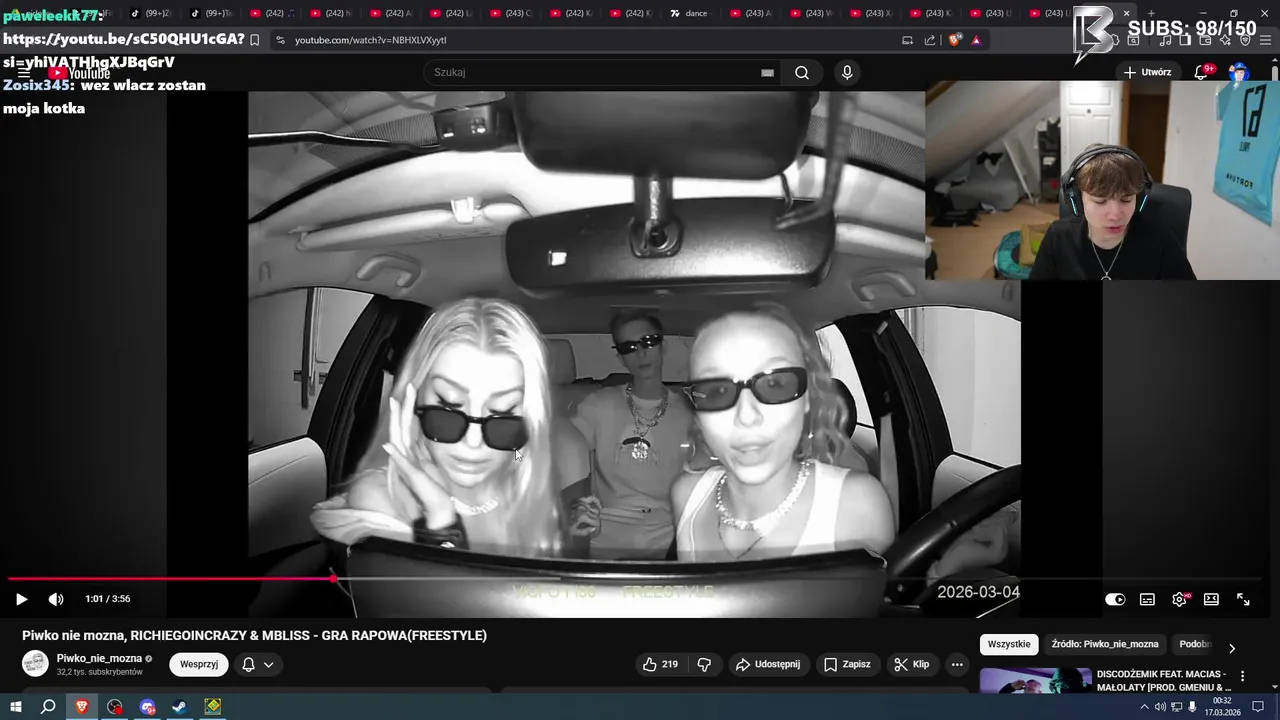Select the Wszystkie filter chip
This screenshot has width=1280, height=720.
tap(1008, 644)
